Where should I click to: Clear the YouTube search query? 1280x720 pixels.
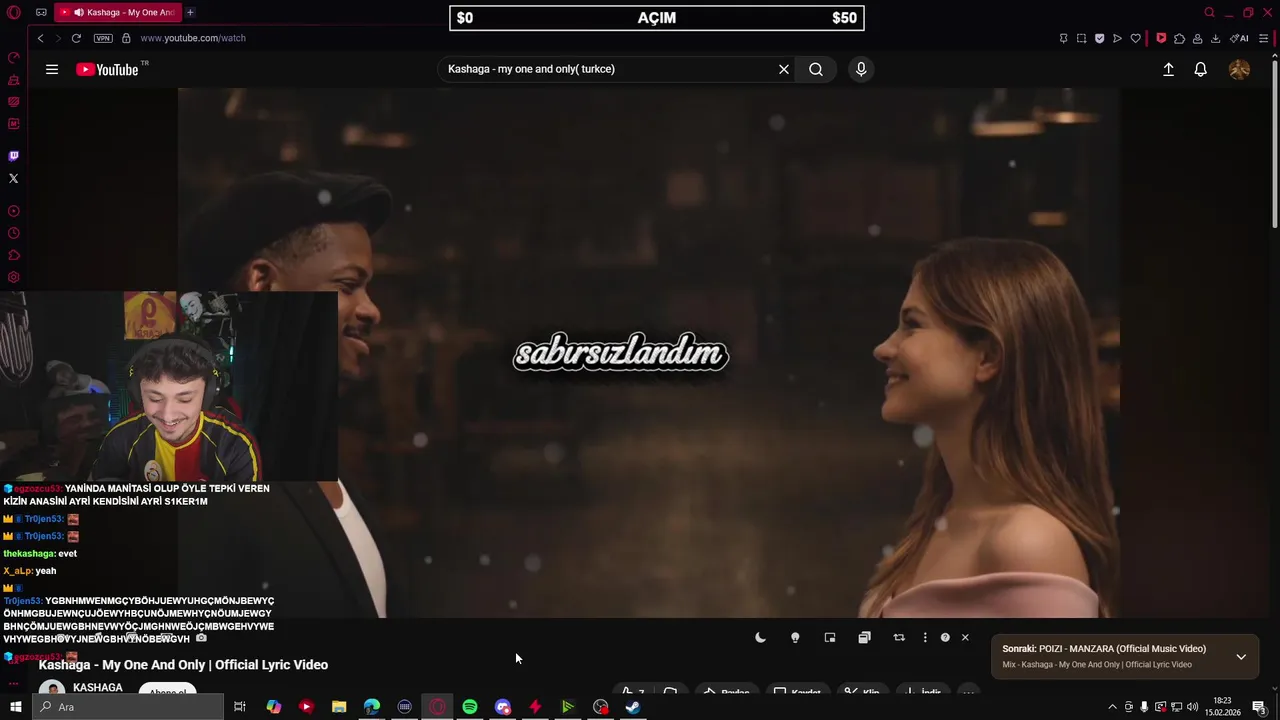(784, 69)
